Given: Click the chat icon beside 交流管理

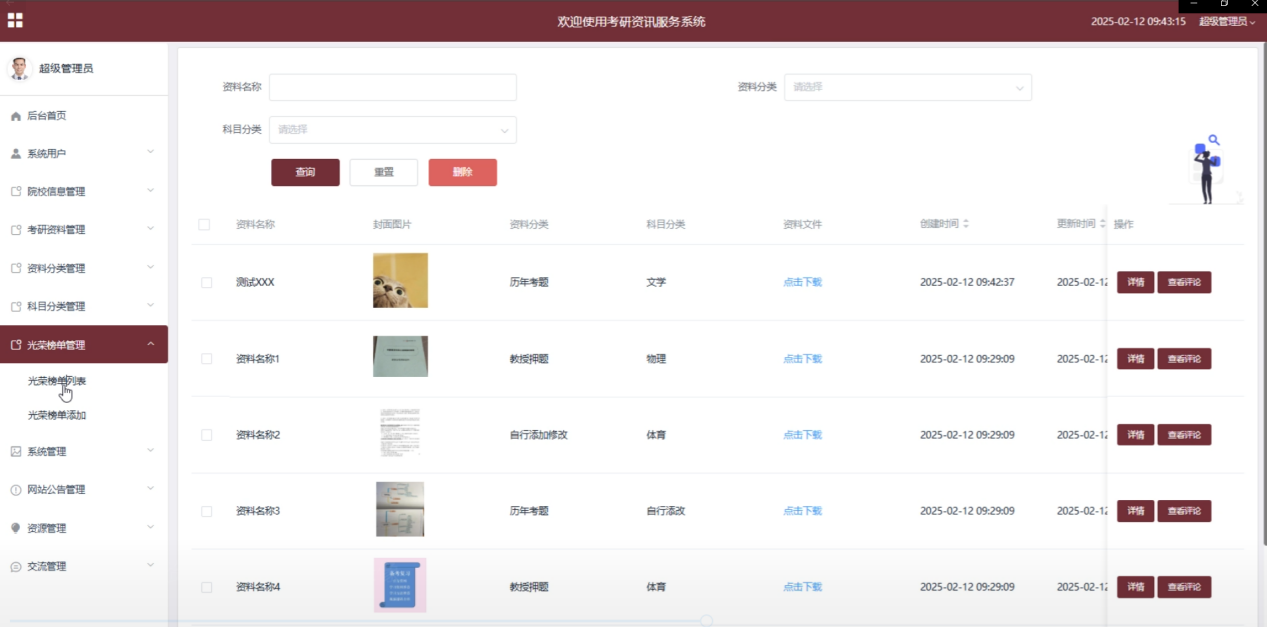Looking at the screenshot, I should [x=16, y=566].
